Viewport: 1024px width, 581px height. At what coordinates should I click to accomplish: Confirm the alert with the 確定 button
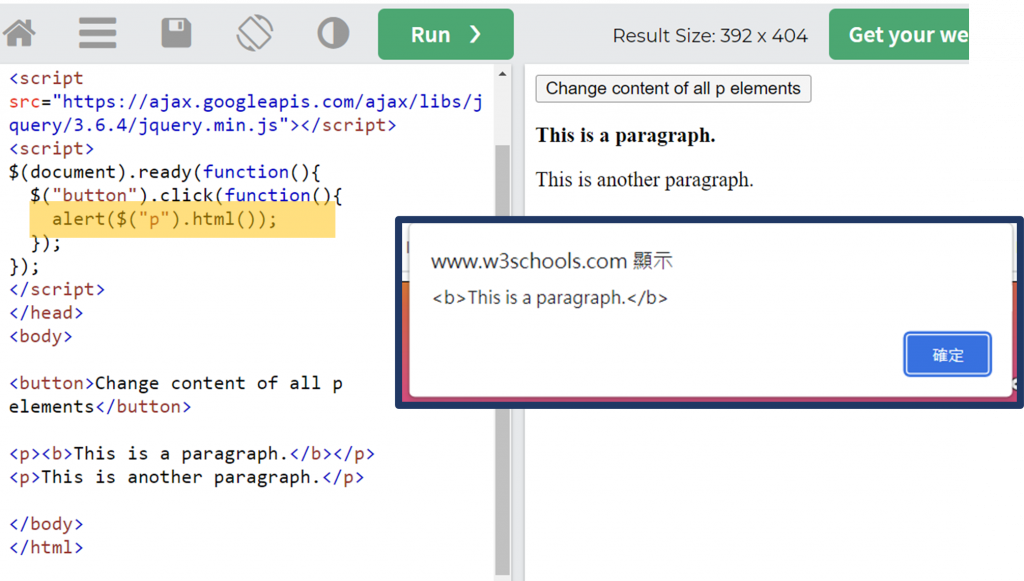tap(947, 354)
